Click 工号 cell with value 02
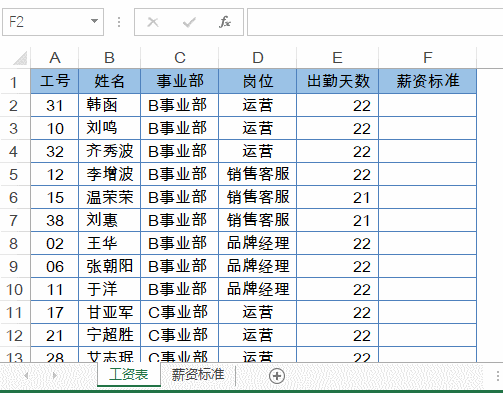The height and width of the screenshot is (393, 503). tap(55, 243)
